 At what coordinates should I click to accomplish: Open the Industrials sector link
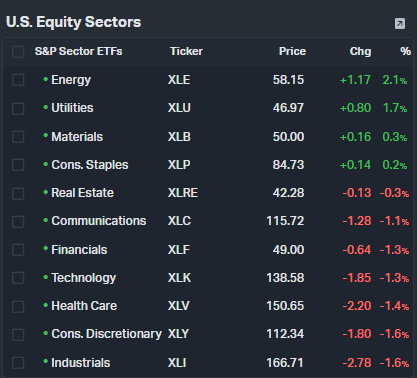click(81, 363)
